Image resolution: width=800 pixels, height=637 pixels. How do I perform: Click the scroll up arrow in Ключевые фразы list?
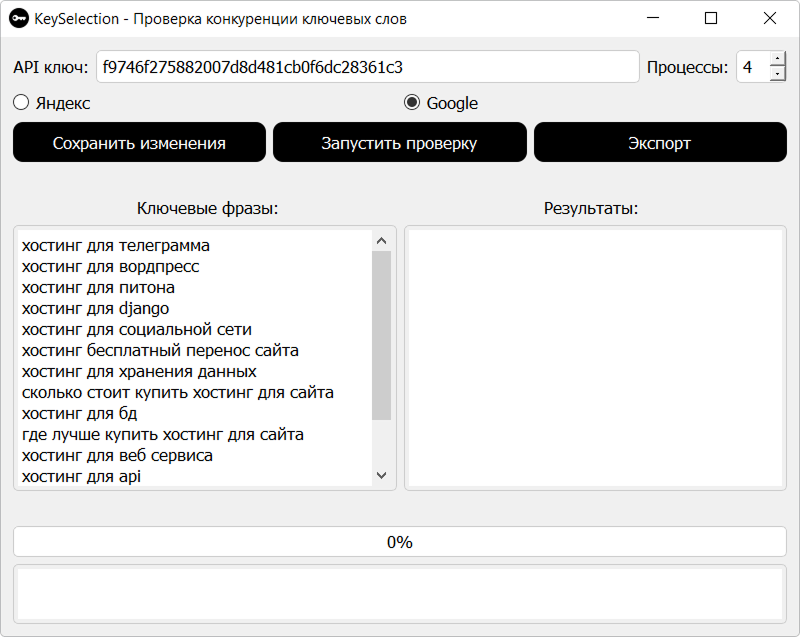click(x=381, y=241)
